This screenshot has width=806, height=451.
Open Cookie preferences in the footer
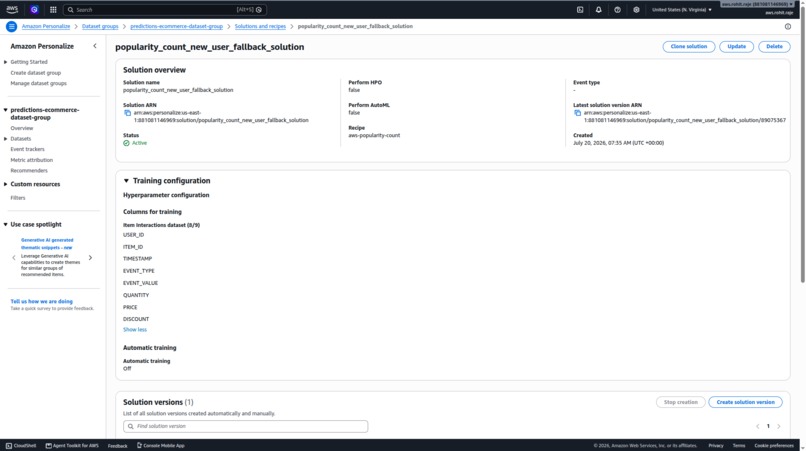click(x=774, y=445)
